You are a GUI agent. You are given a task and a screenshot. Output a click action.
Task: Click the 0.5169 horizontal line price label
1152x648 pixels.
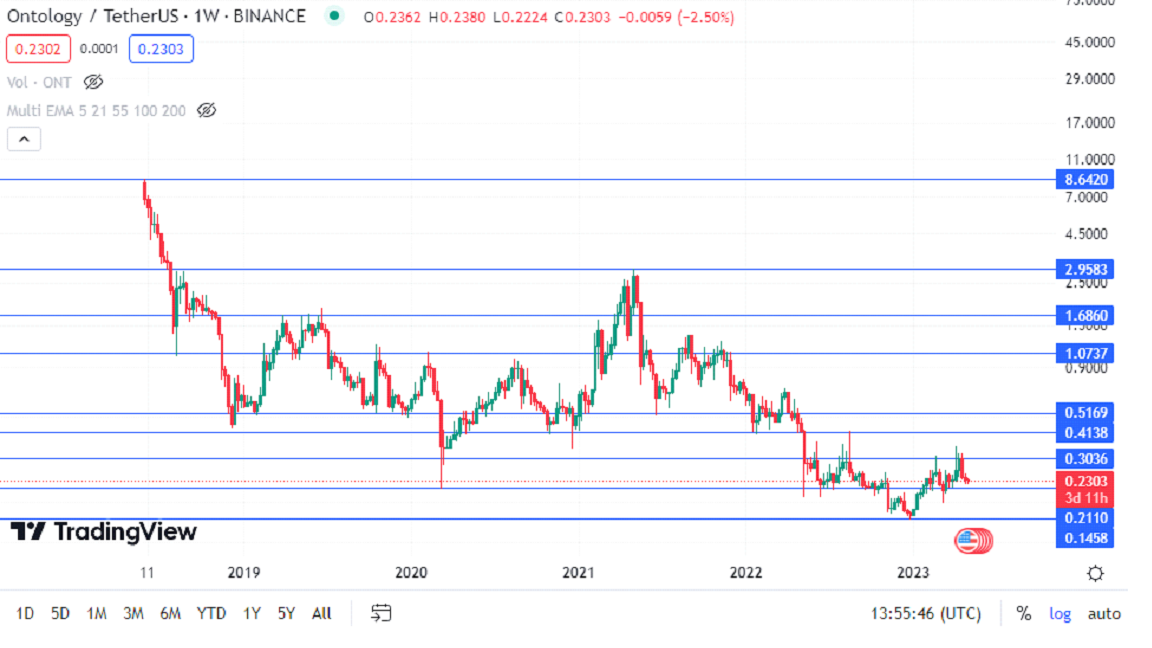[x=1085, y=413]
